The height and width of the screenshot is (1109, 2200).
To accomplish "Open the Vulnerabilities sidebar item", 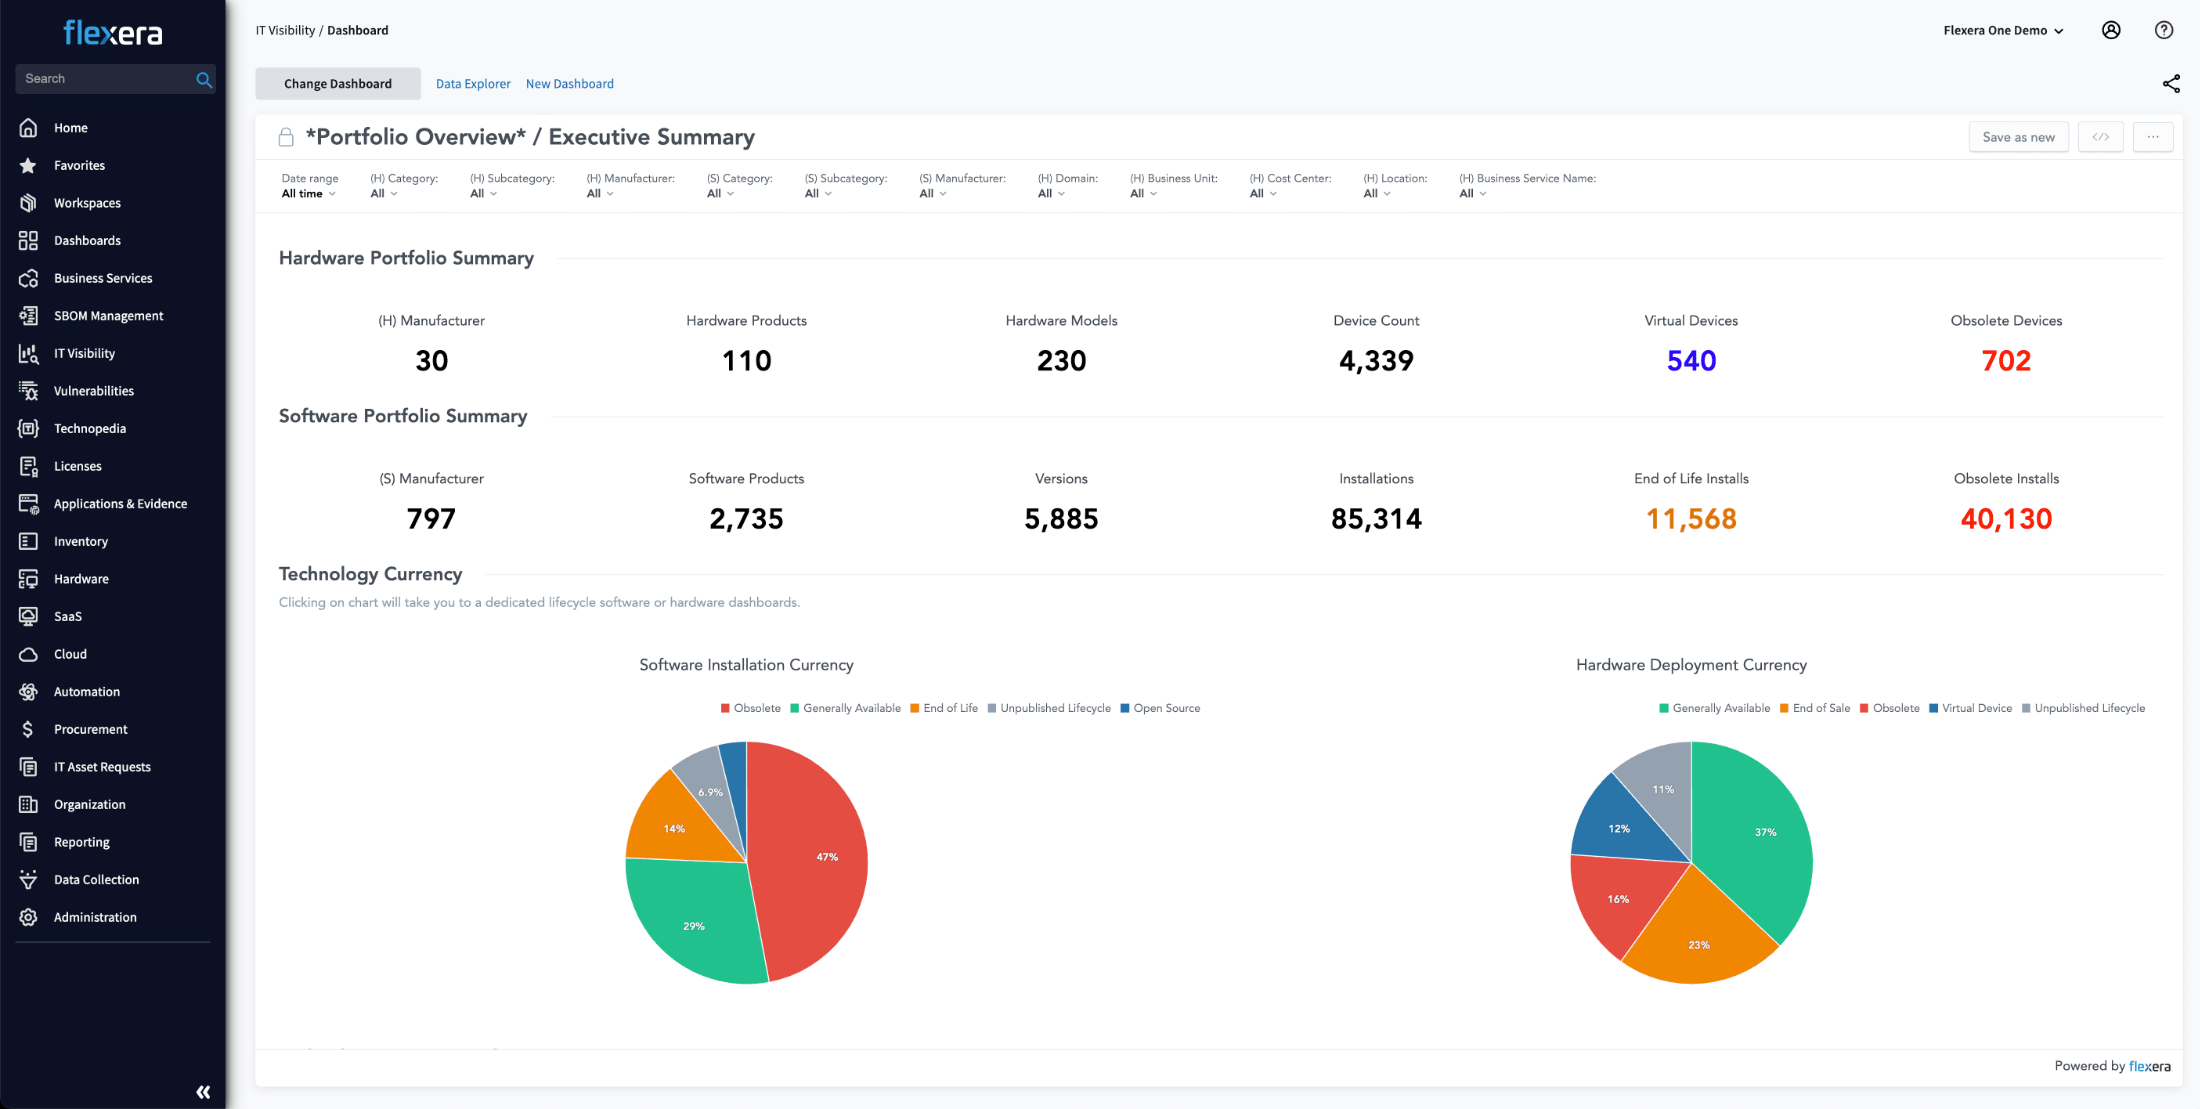I will (93, 391).
